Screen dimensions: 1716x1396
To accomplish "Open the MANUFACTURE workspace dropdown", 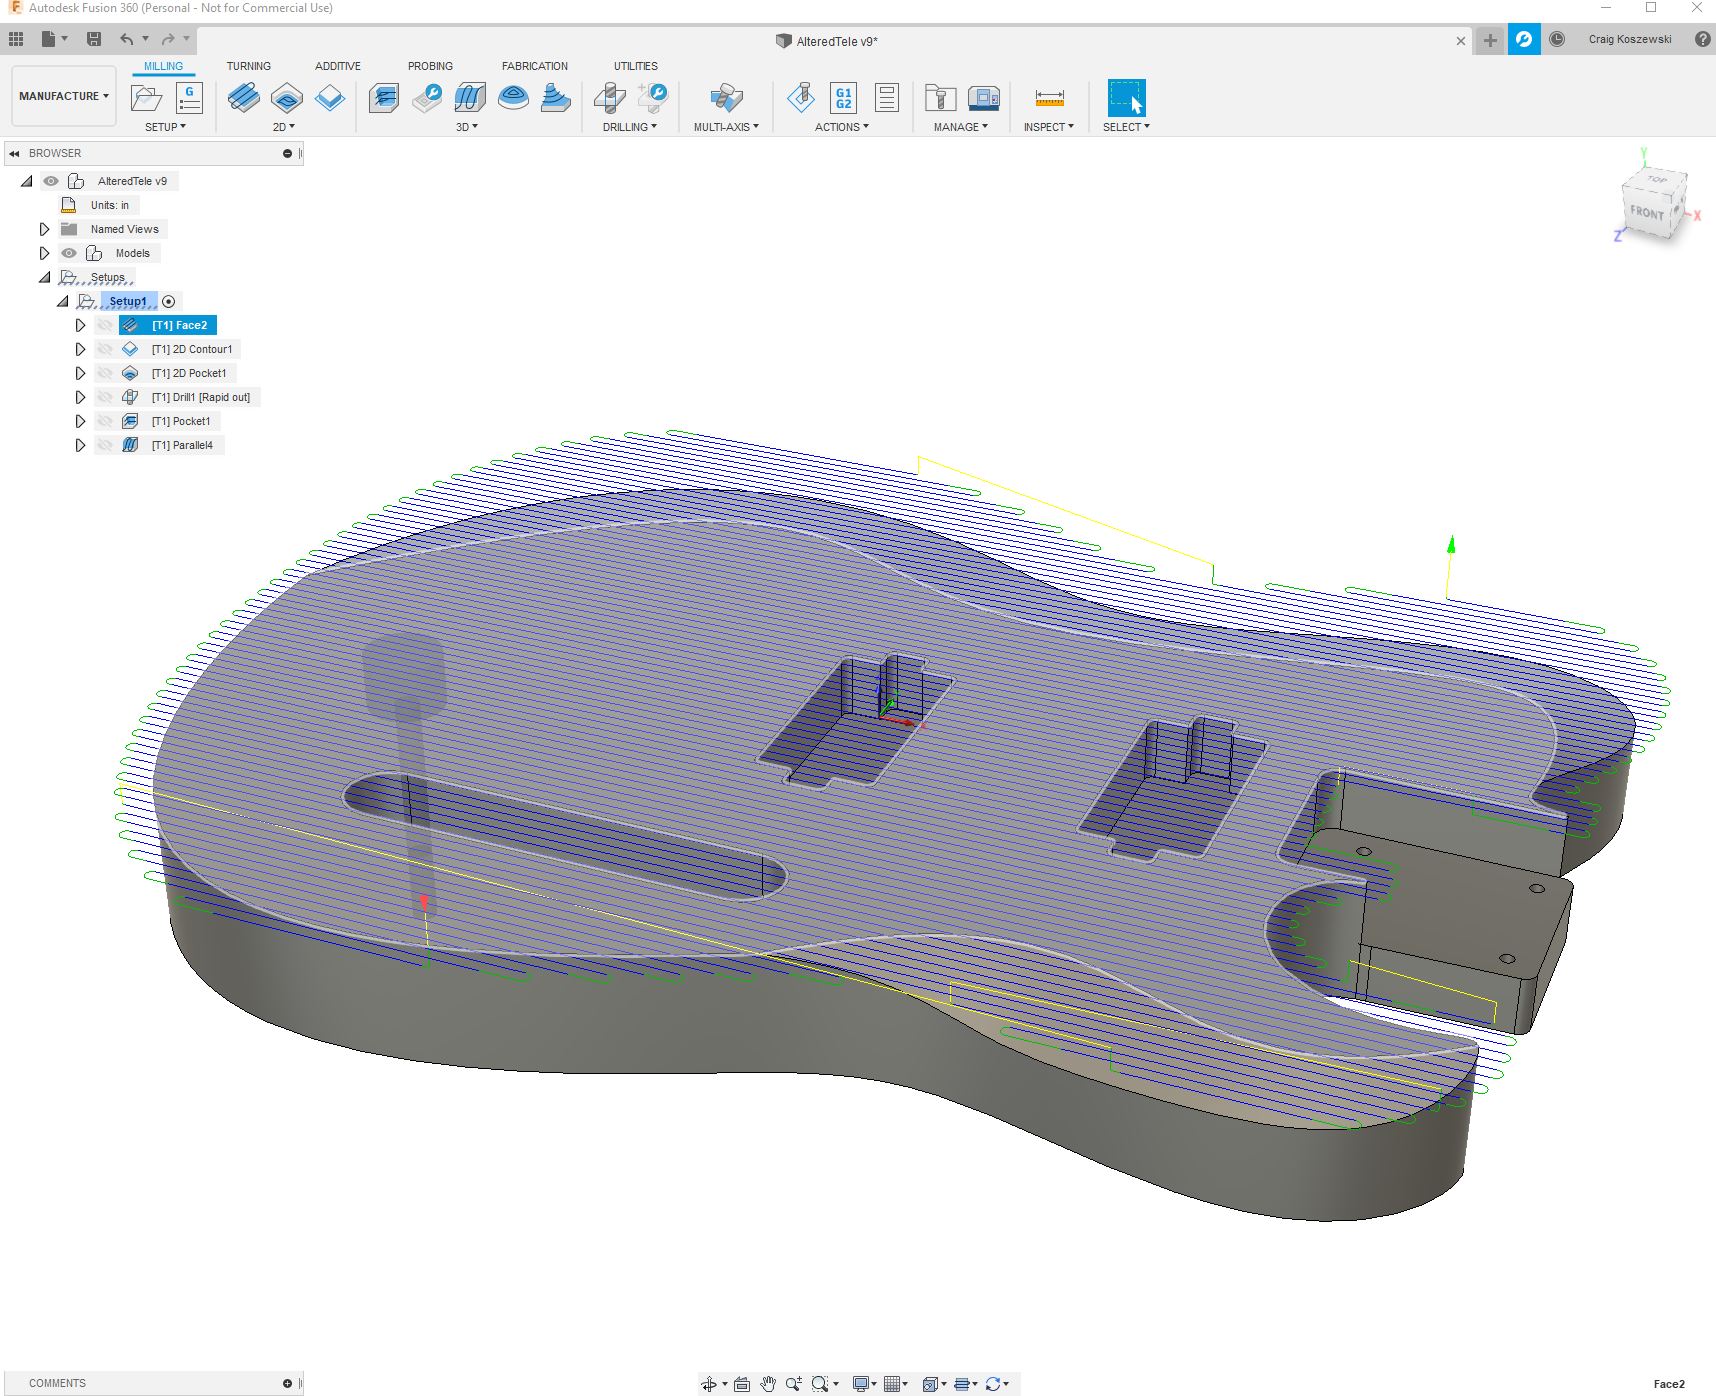I will pos(64,96).
